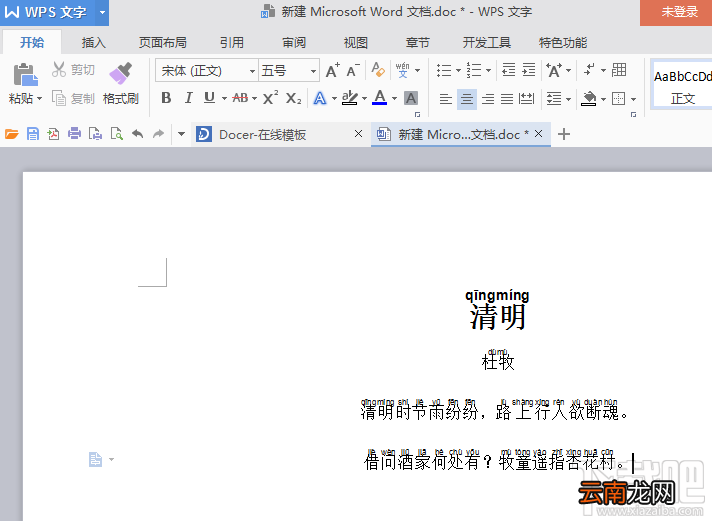Switch to the 插入 tab
This screenshot has height=521, width=712.
pos(94,43)
